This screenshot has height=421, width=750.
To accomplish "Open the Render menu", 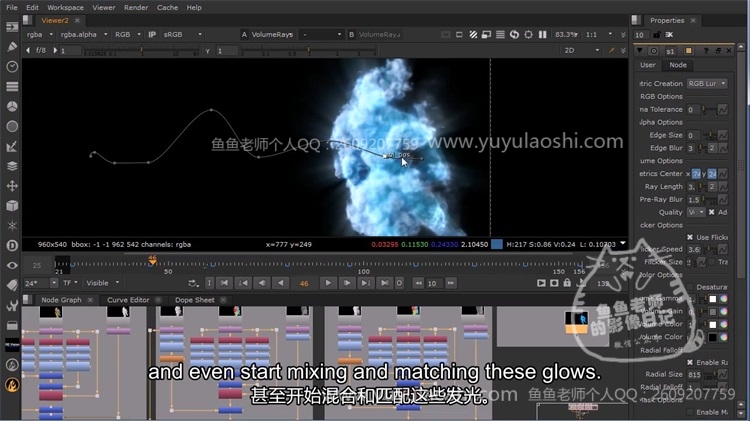I will [x=136, y=8].
